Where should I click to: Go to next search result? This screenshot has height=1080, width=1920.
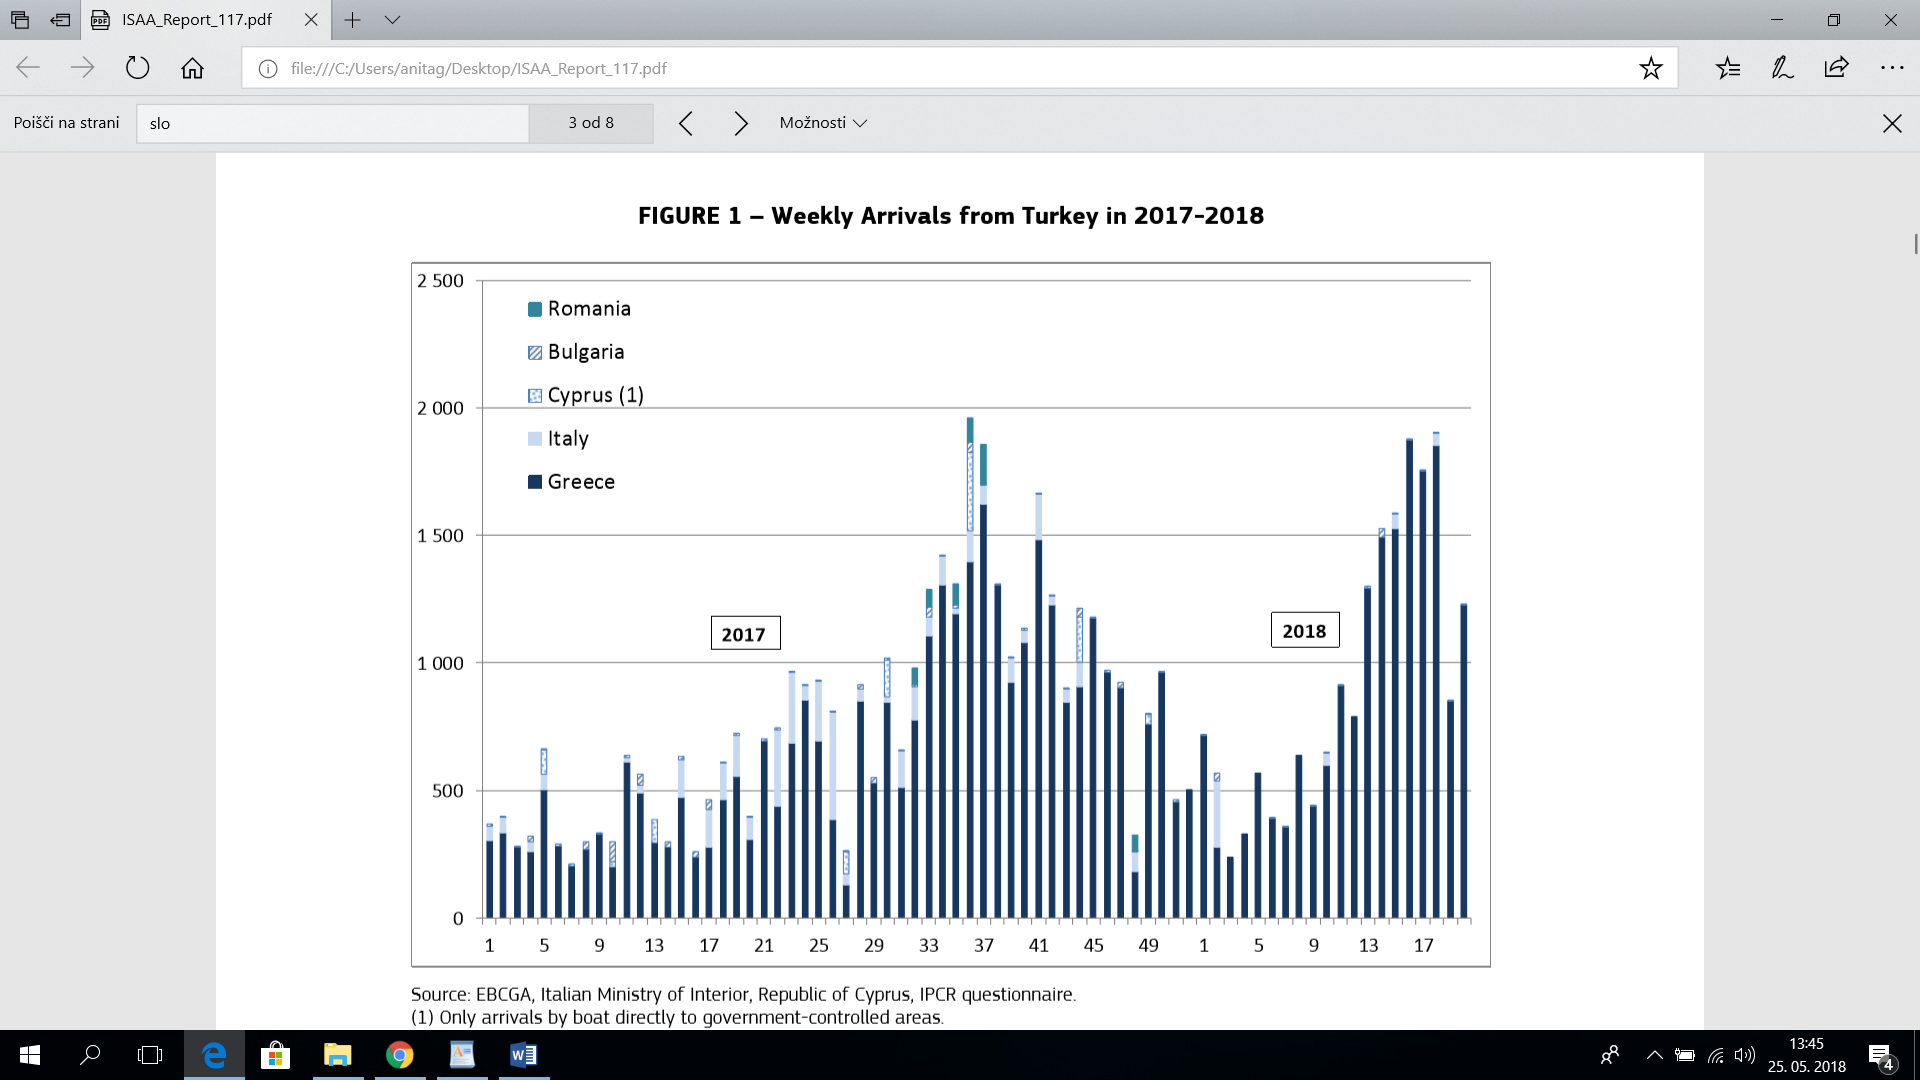(741, 123)
